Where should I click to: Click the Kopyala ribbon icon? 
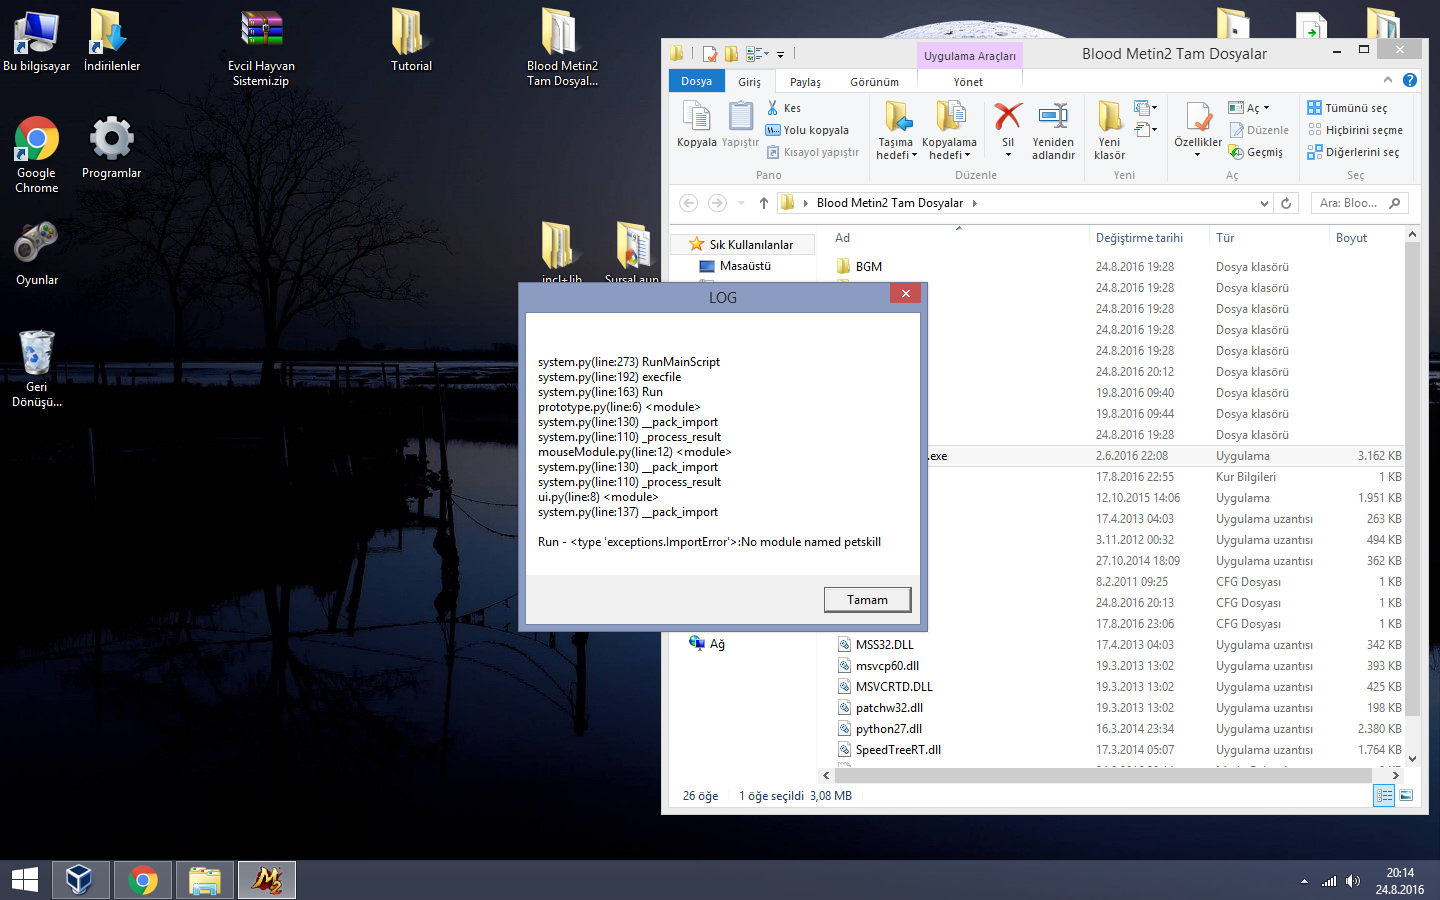click(x=696, y=125)
